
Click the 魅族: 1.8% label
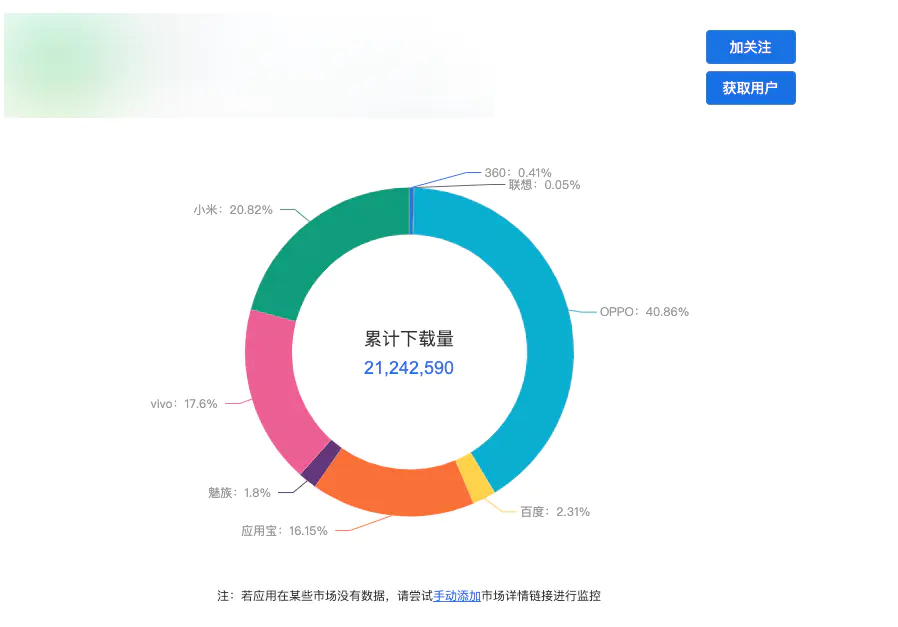coord(239,493)
